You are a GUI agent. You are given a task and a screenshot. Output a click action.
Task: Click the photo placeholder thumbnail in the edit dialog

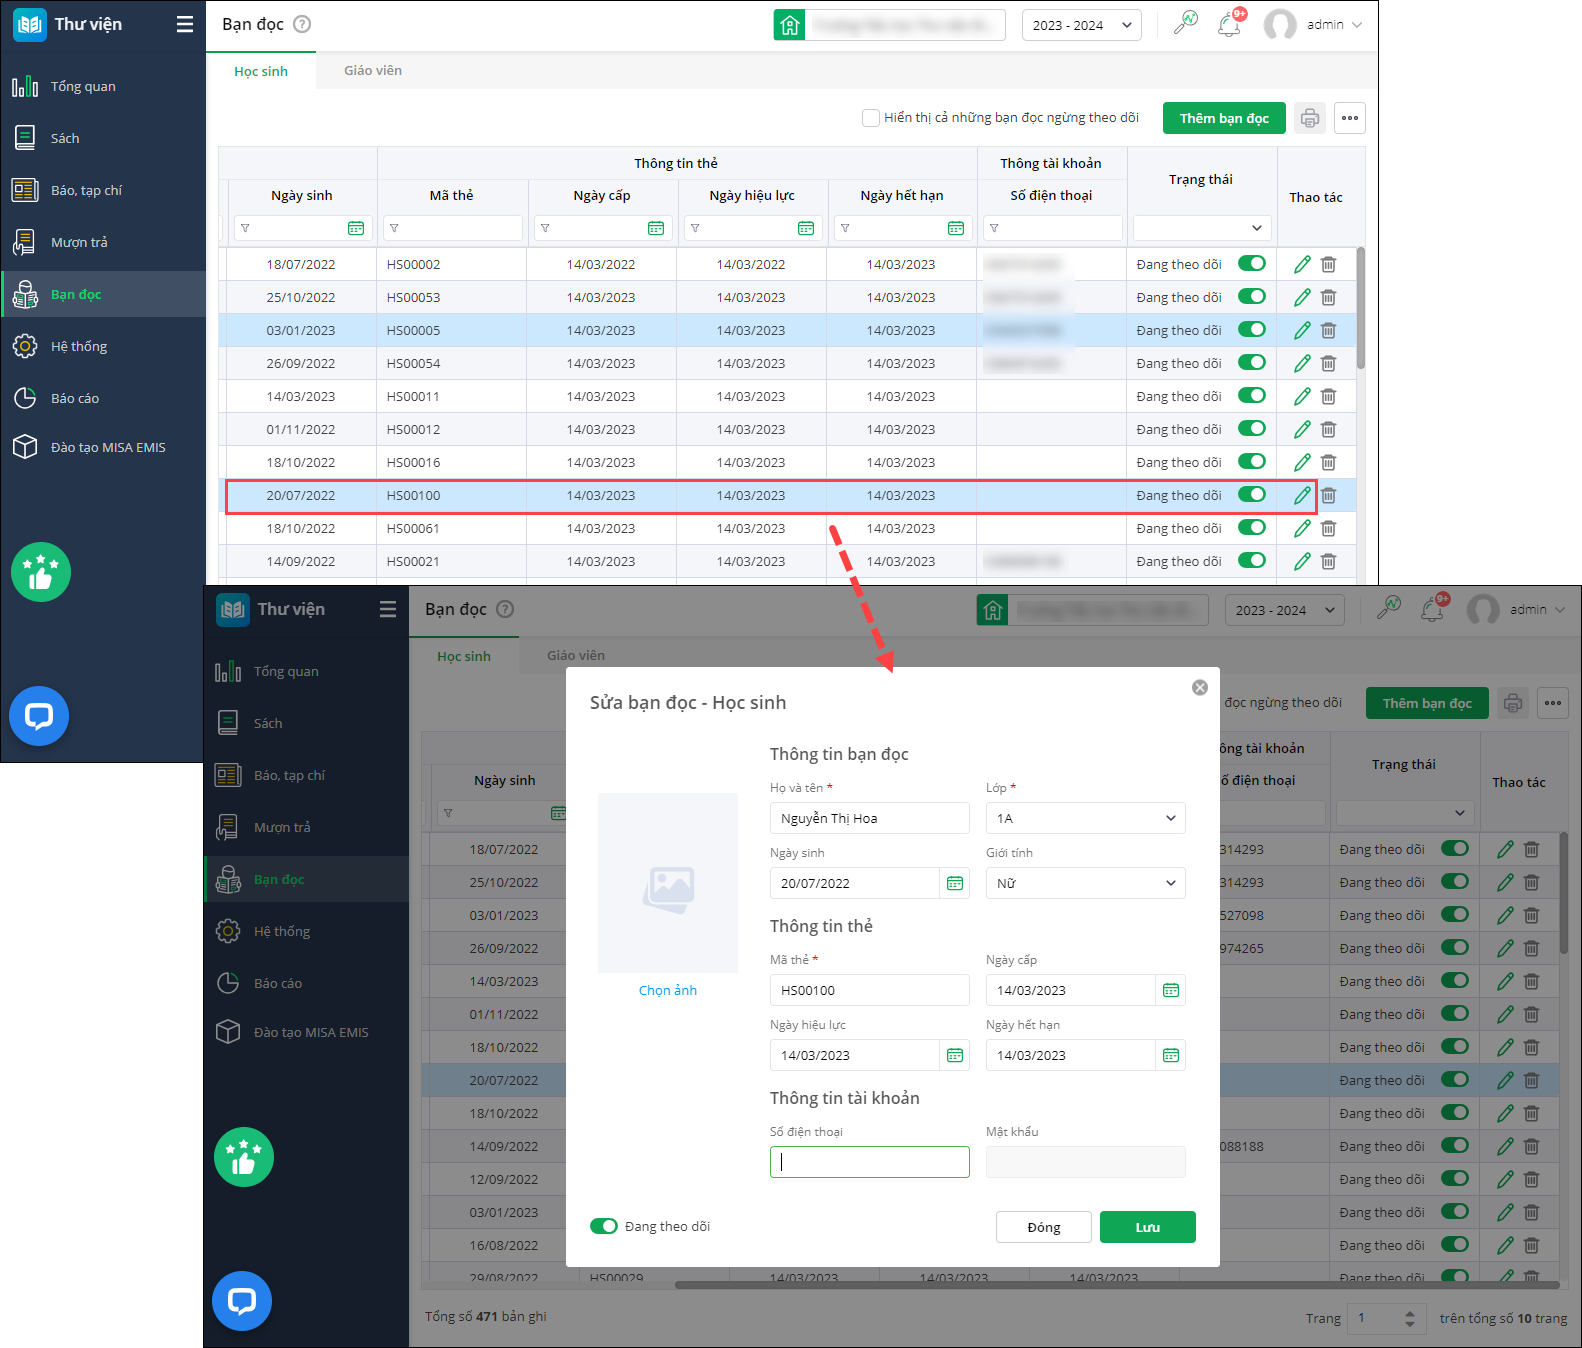tap(668, 883)
